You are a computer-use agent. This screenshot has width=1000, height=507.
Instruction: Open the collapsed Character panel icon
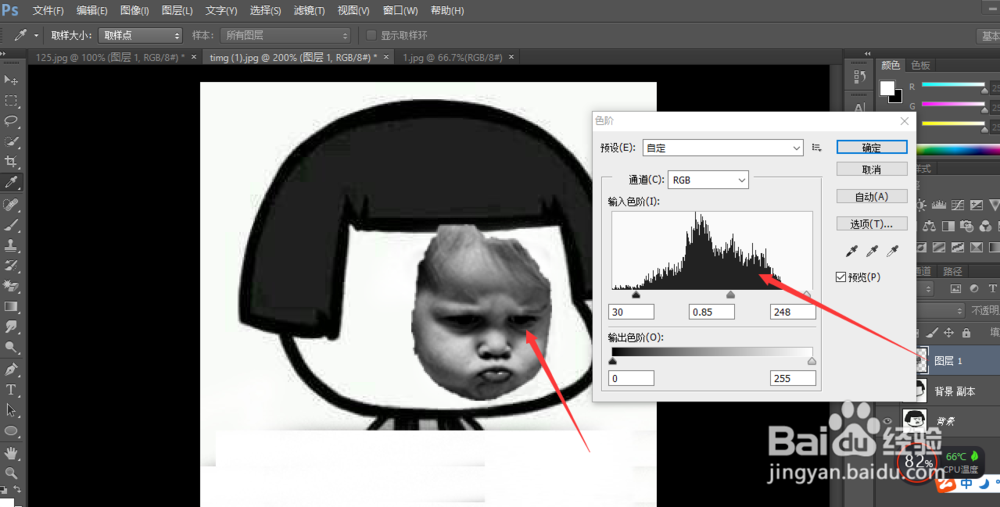859,108
